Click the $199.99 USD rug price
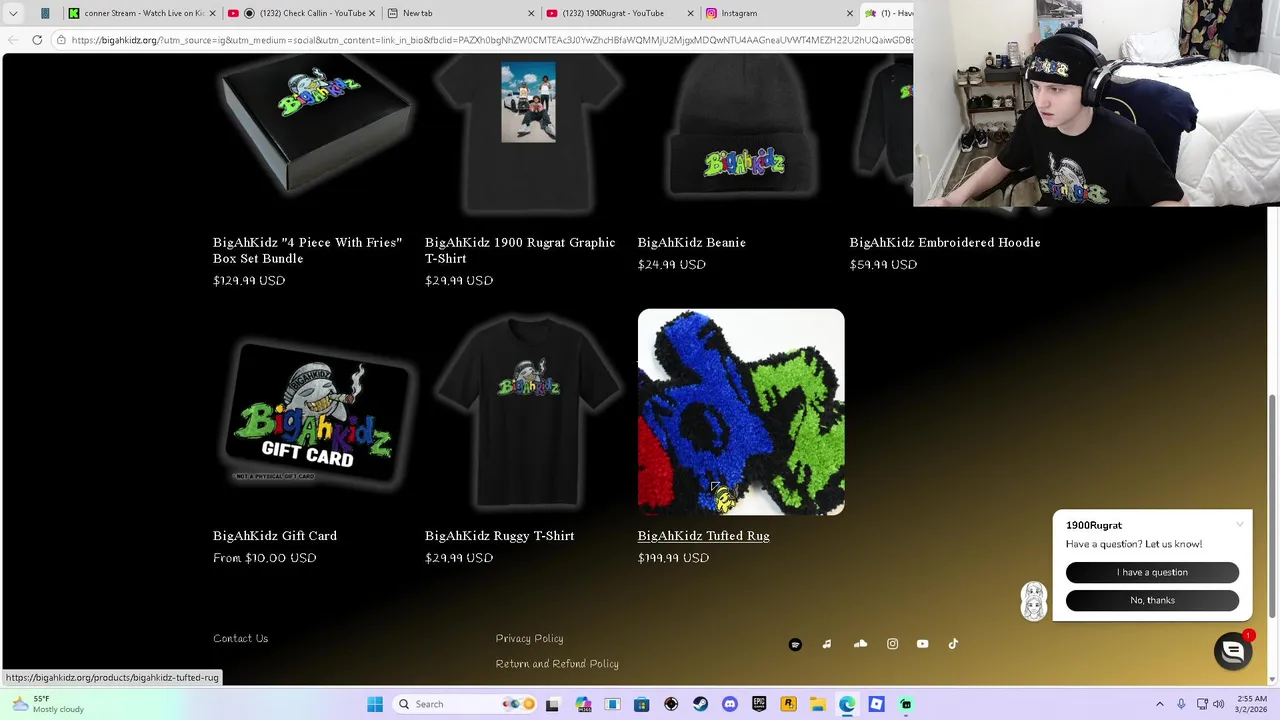This screenshot has width=1280, height=720. tap(673, 558)
